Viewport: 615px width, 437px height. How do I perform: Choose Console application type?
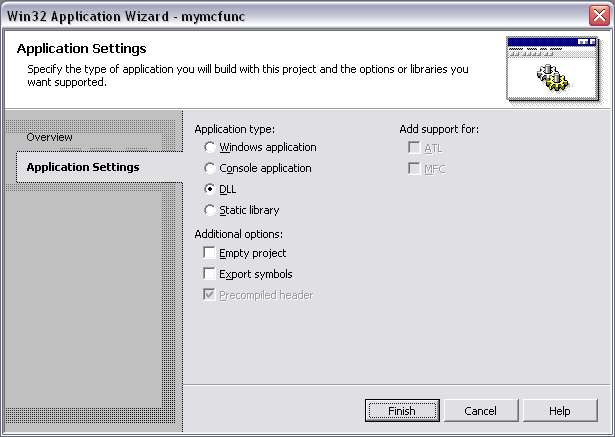(x=210, y=168)
